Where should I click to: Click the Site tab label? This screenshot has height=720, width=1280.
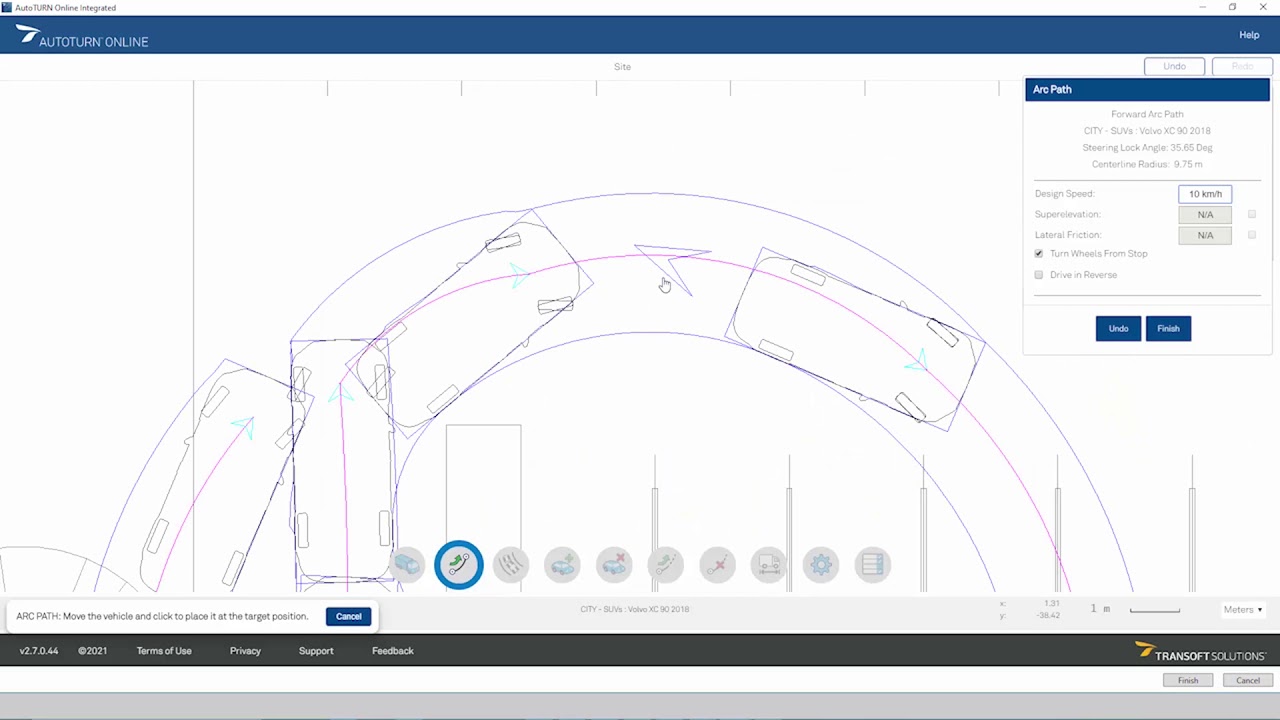click(622, 67)
